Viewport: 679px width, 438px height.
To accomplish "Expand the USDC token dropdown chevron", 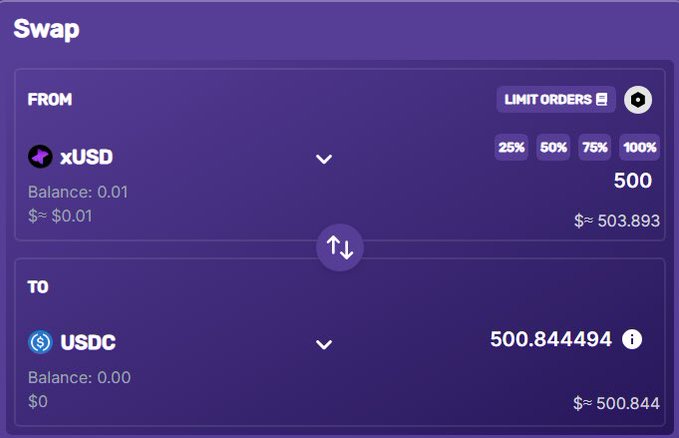I will tap(324, 345).
